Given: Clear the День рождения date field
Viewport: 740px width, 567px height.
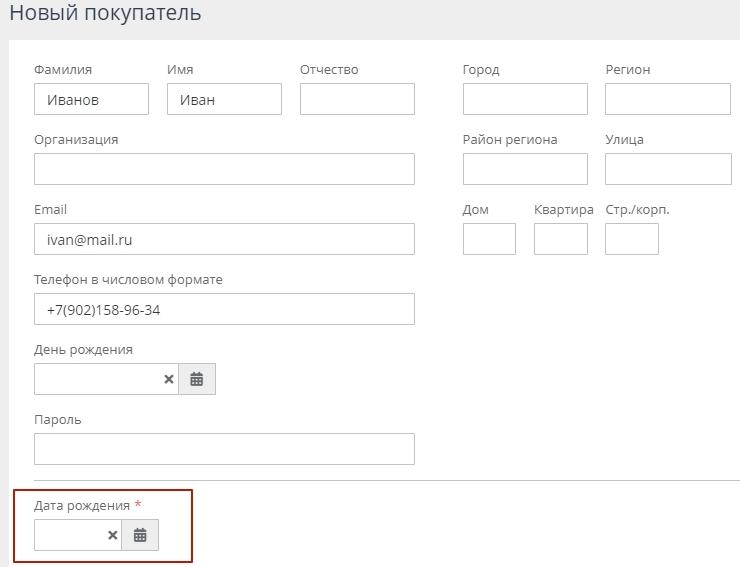Looking at the screenshot, I should click(168, 379).
